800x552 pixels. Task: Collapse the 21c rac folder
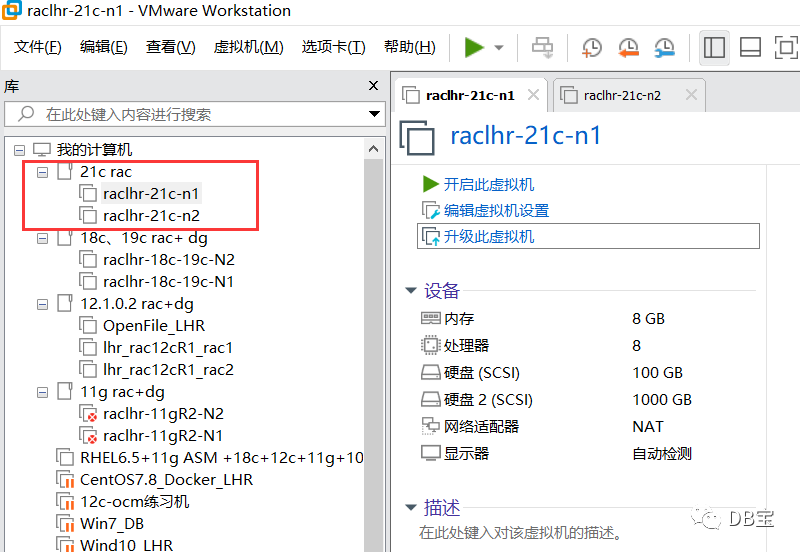click(42, 172)
